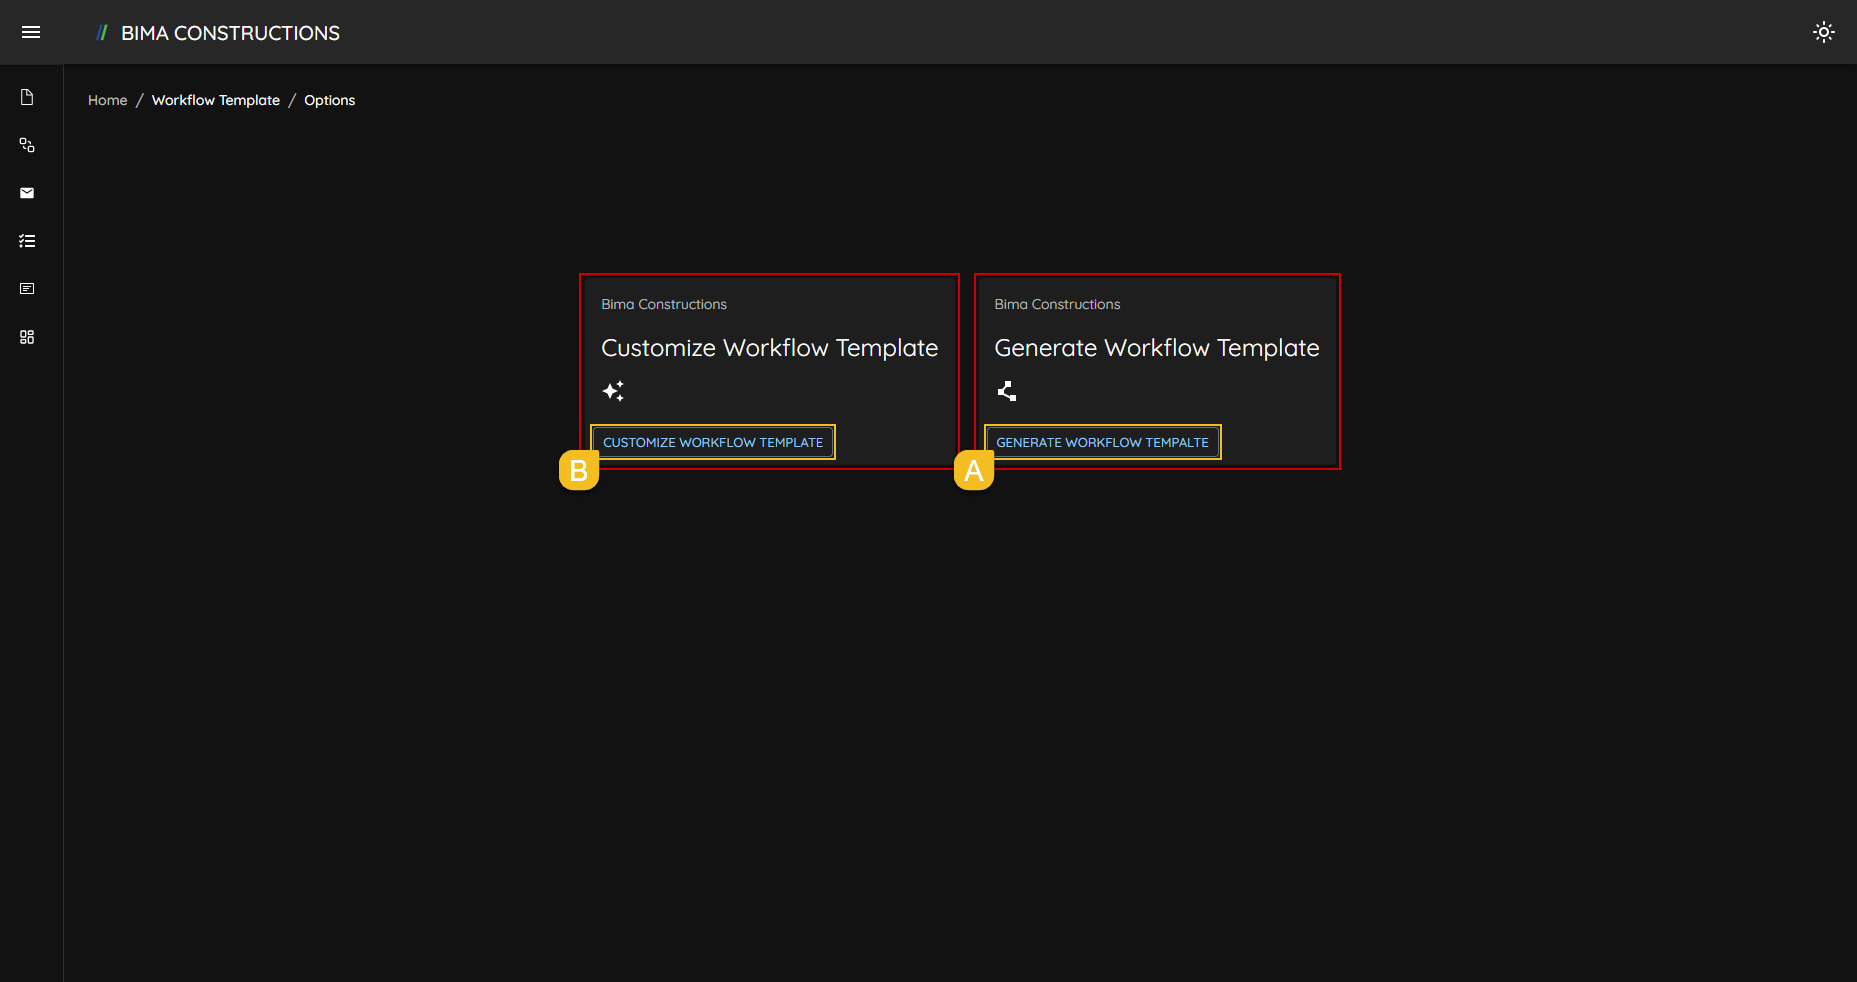The width and height of the screenshot is (1857, 982).
Task: Toggle the light/dark theme with the sun icon
Action: tap(1824, 32)
